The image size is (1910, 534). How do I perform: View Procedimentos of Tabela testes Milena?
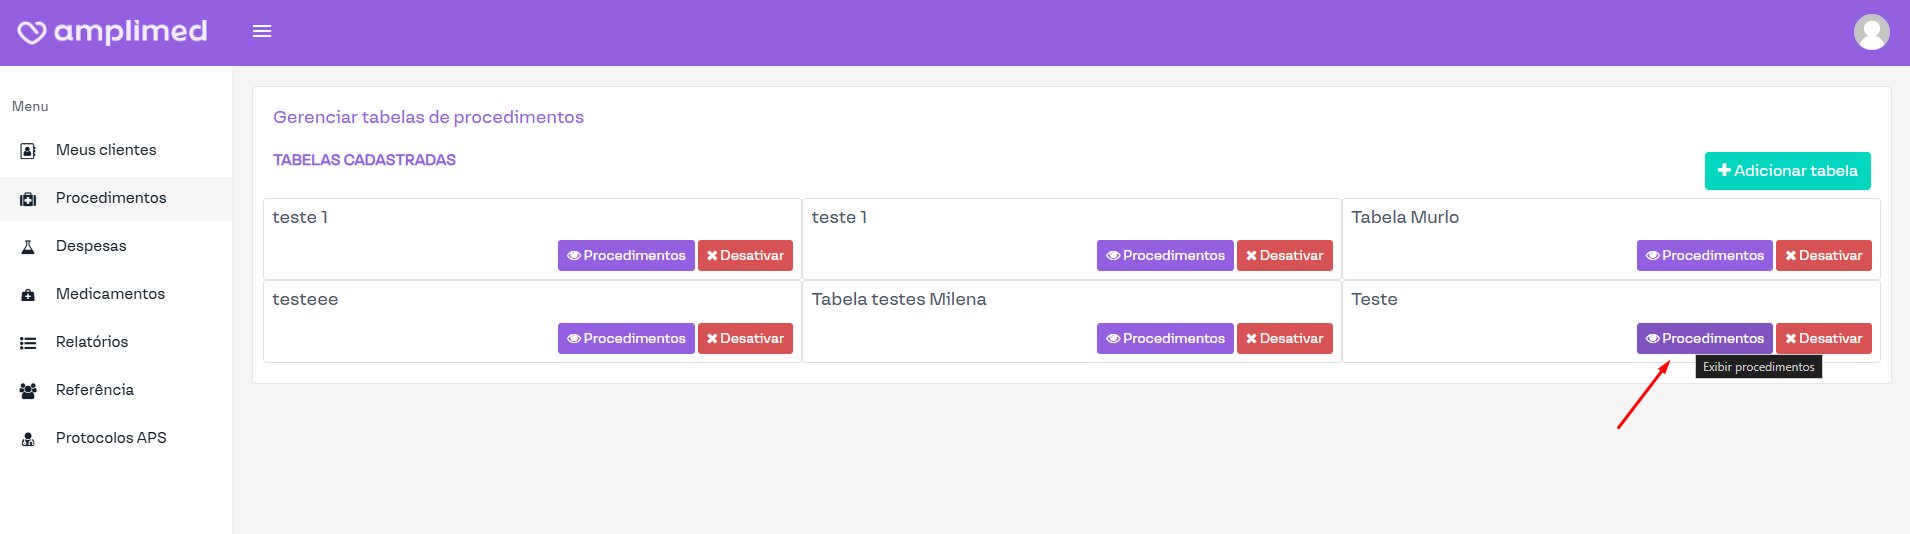click(1165, 339)
